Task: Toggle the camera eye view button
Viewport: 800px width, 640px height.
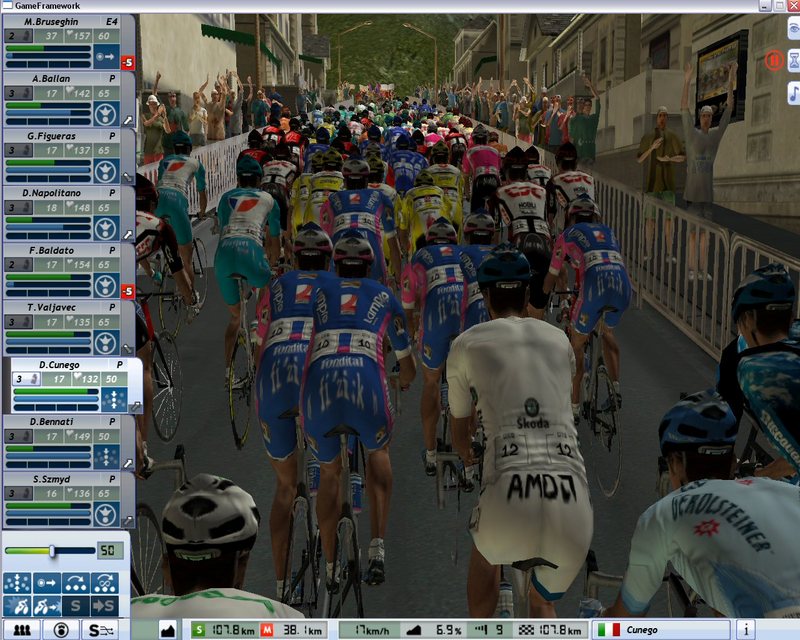Action: click(x=793, y=30)
